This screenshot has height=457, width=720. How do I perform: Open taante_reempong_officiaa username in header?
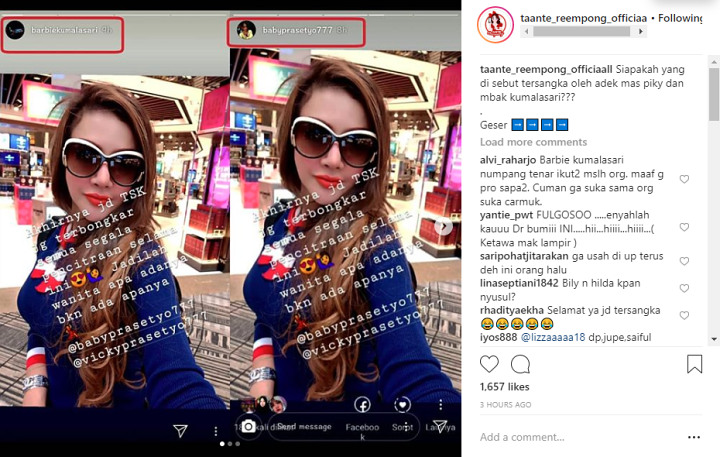point(583,18)
